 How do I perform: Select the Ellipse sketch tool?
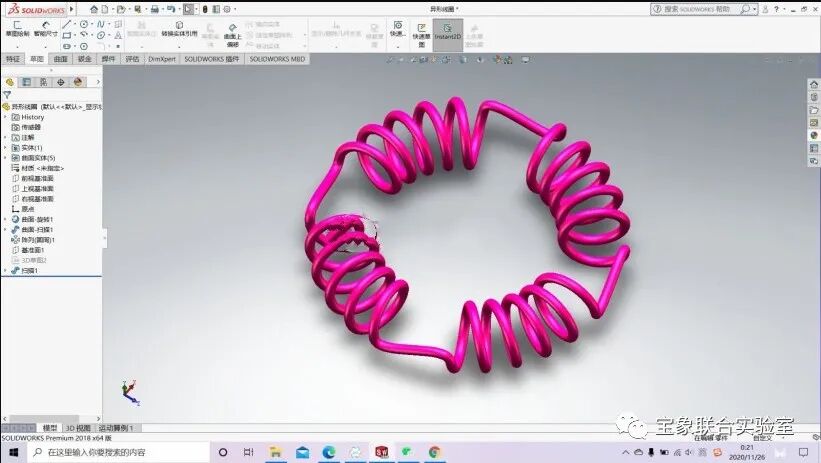(x=101, y=35)
